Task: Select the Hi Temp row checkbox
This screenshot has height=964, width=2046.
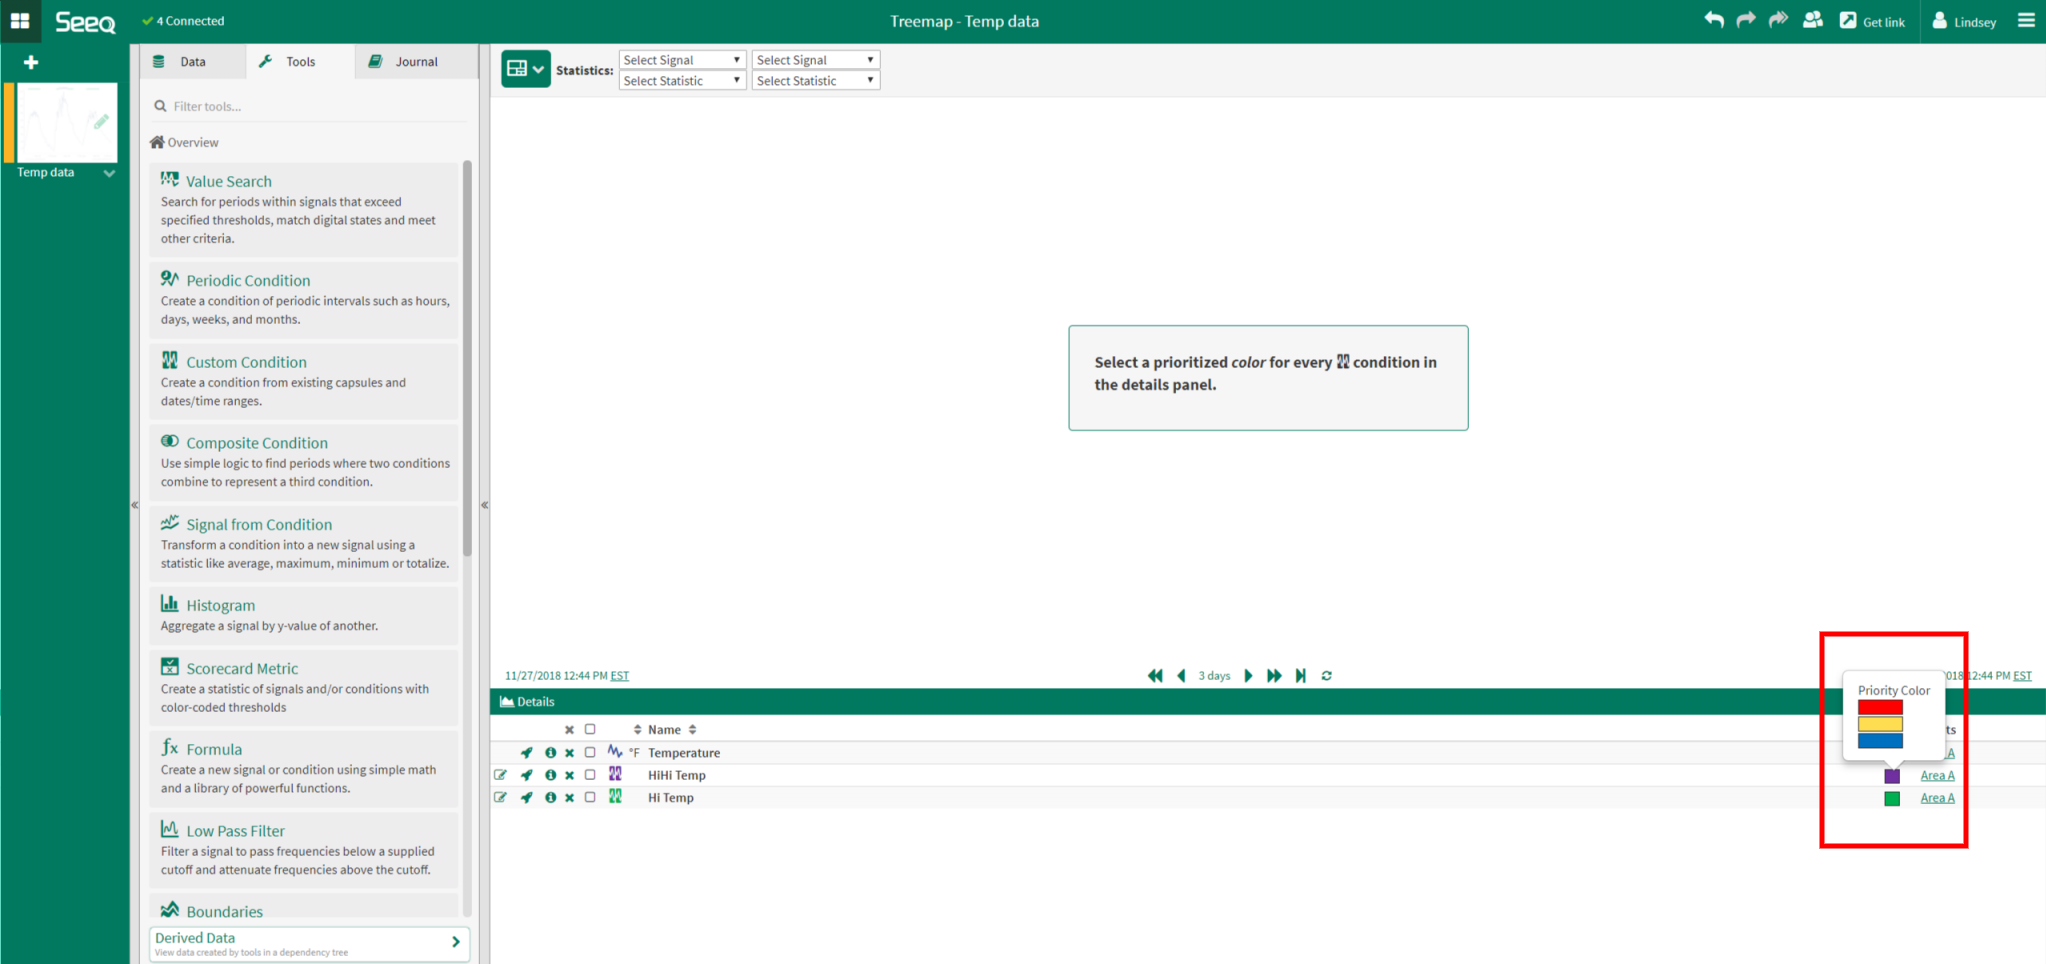Action: point(590,798)
